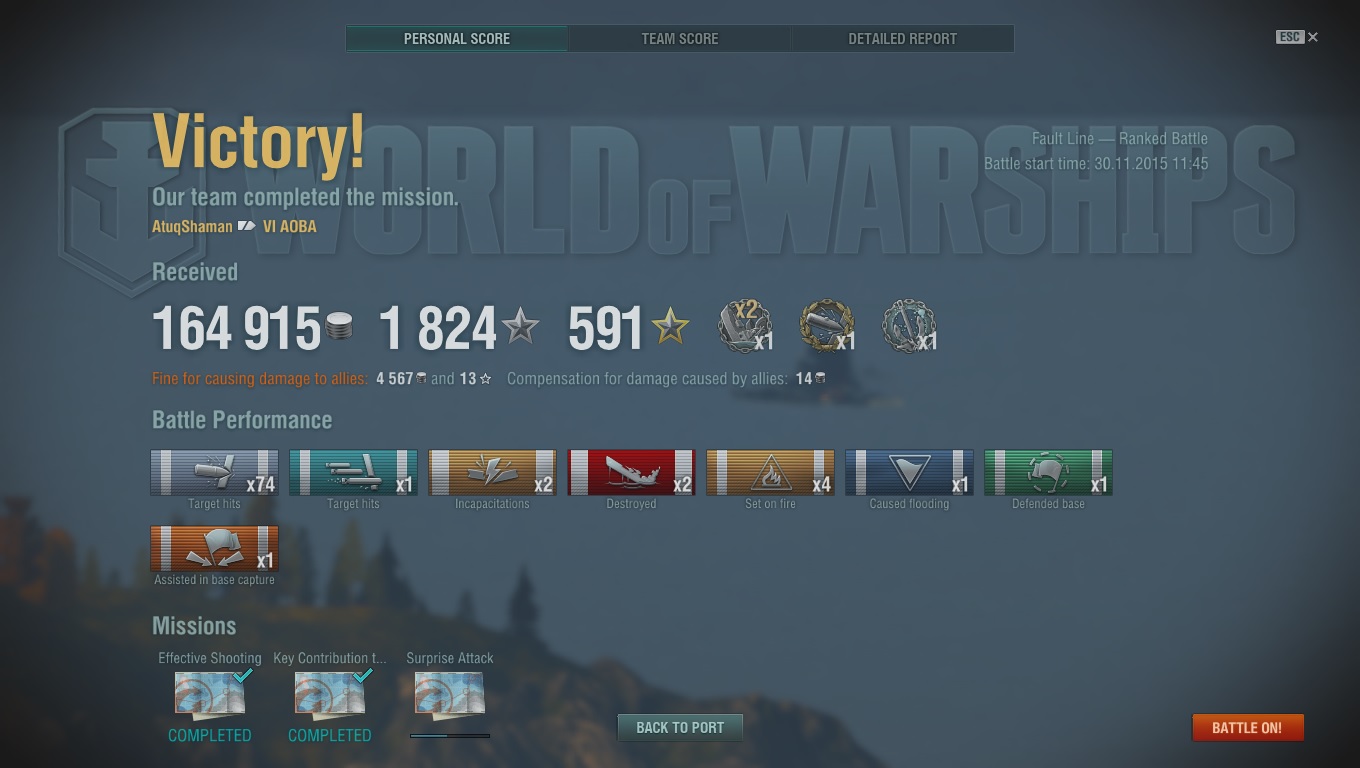Screen dimensions: 1360x768
Task: Click the Caused flooding ribbon
Action: tap(909, 472)
